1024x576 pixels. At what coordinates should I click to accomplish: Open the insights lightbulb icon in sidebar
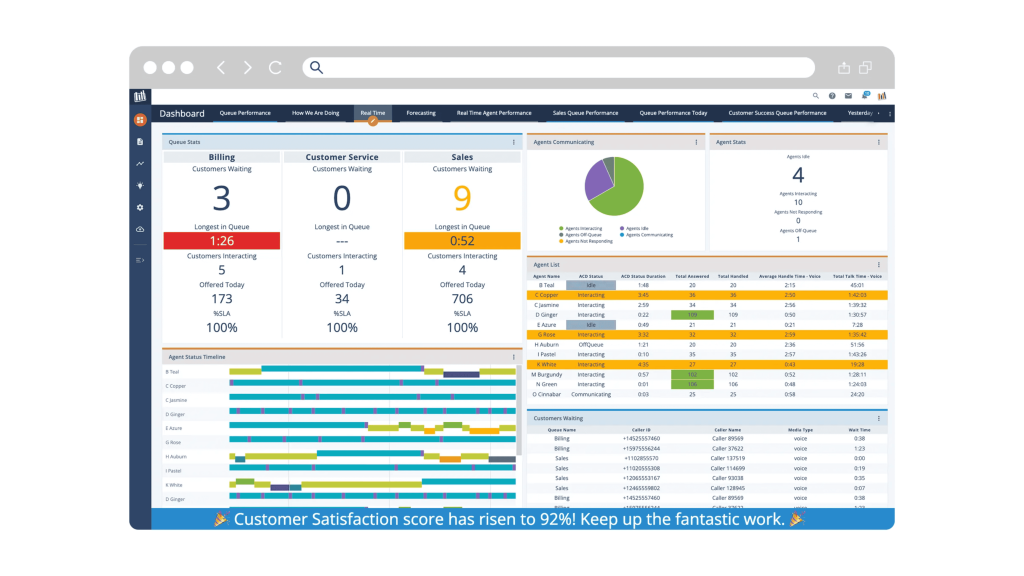coord(140,186)
